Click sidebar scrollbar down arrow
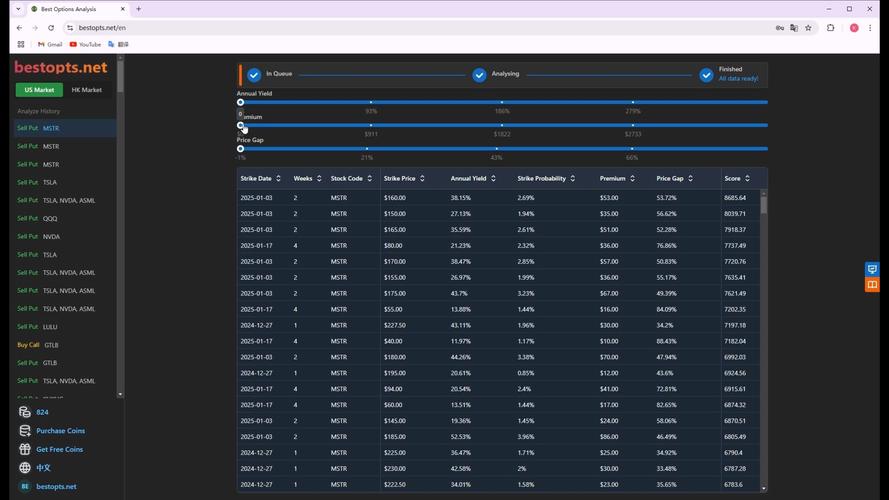Image resolution: width=889 pixels, height=500 pixels. click(x=120, y=394)
